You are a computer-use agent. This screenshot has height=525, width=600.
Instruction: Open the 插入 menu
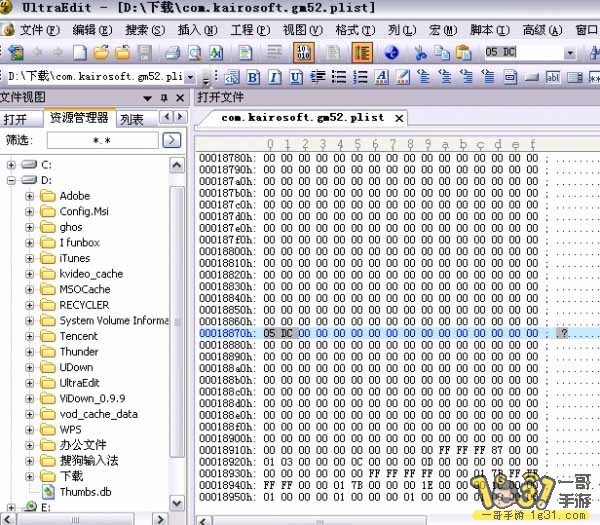[197, 30]
